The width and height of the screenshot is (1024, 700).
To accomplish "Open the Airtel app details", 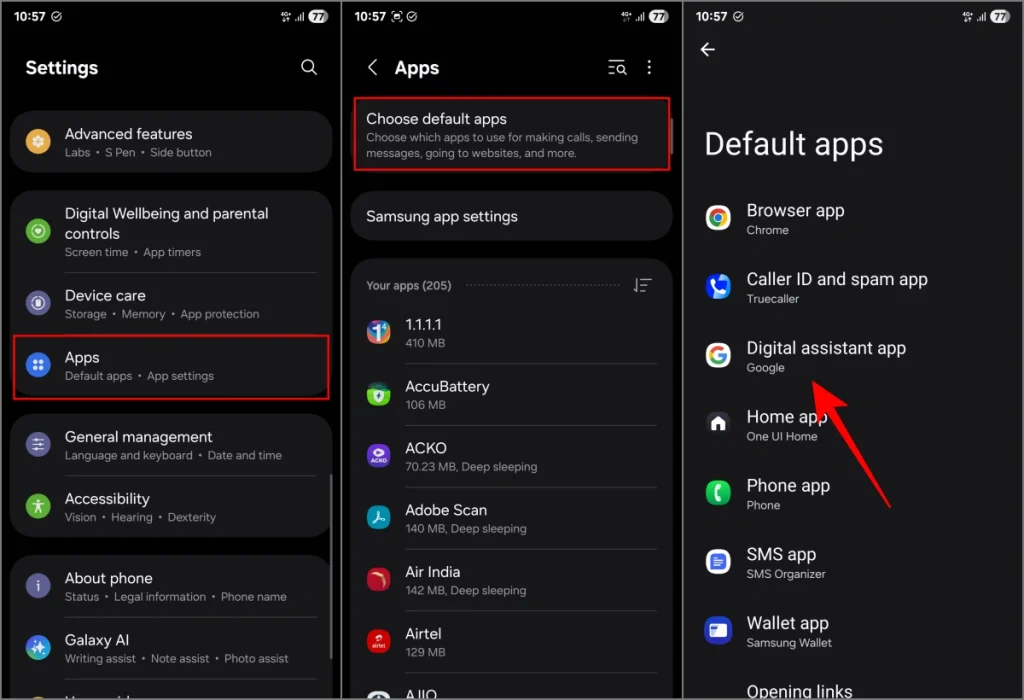I will (512, 642).
